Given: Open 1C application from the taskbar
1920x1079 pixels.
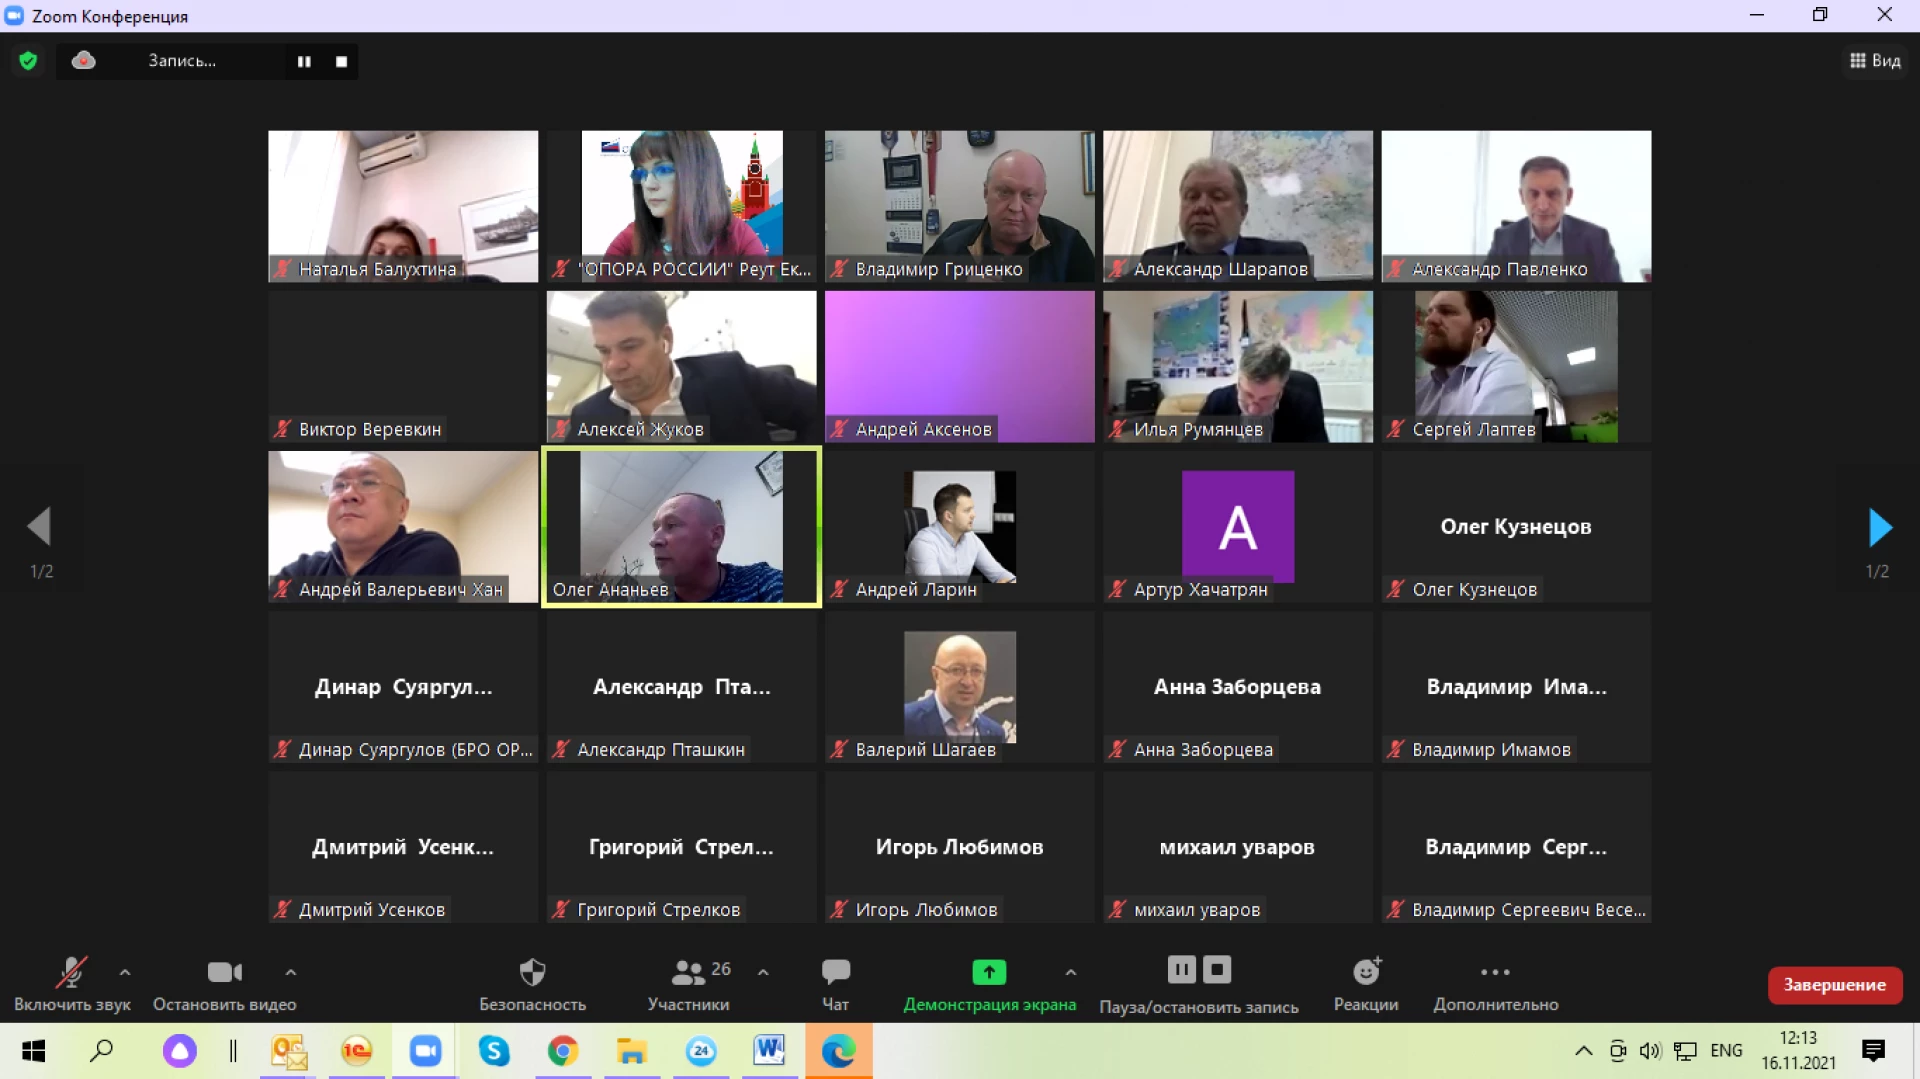Looking at the screenshot, I should [357, 1051].
